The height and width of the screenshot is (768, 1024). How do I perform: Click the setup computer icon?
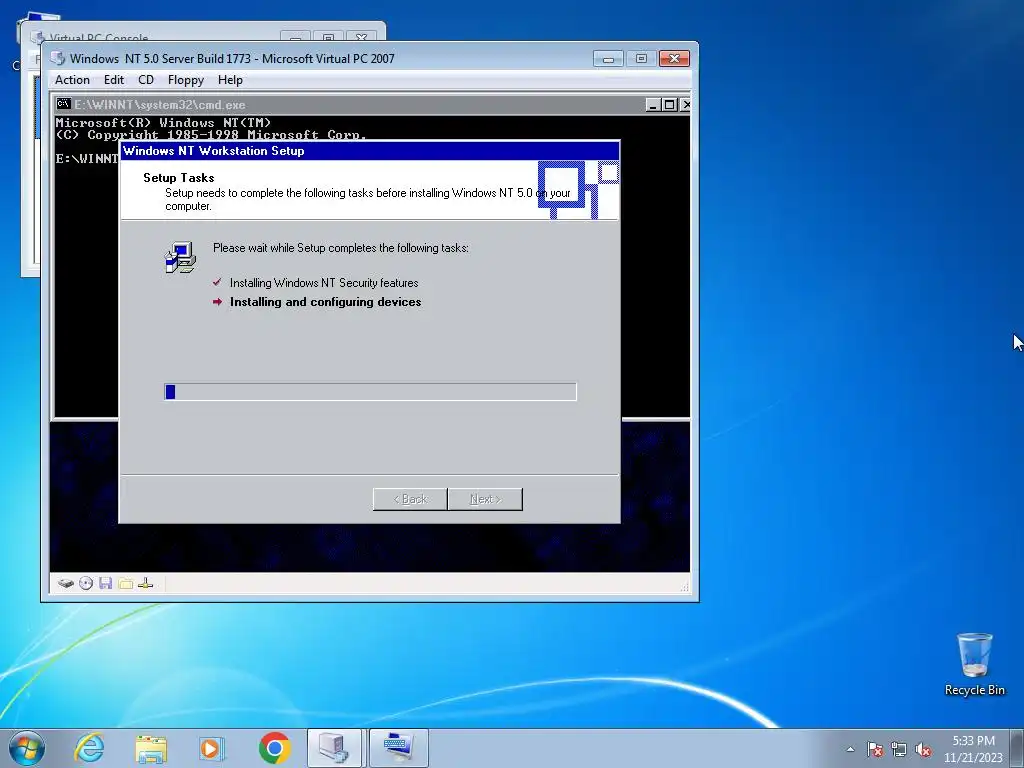tap(180, 257)
